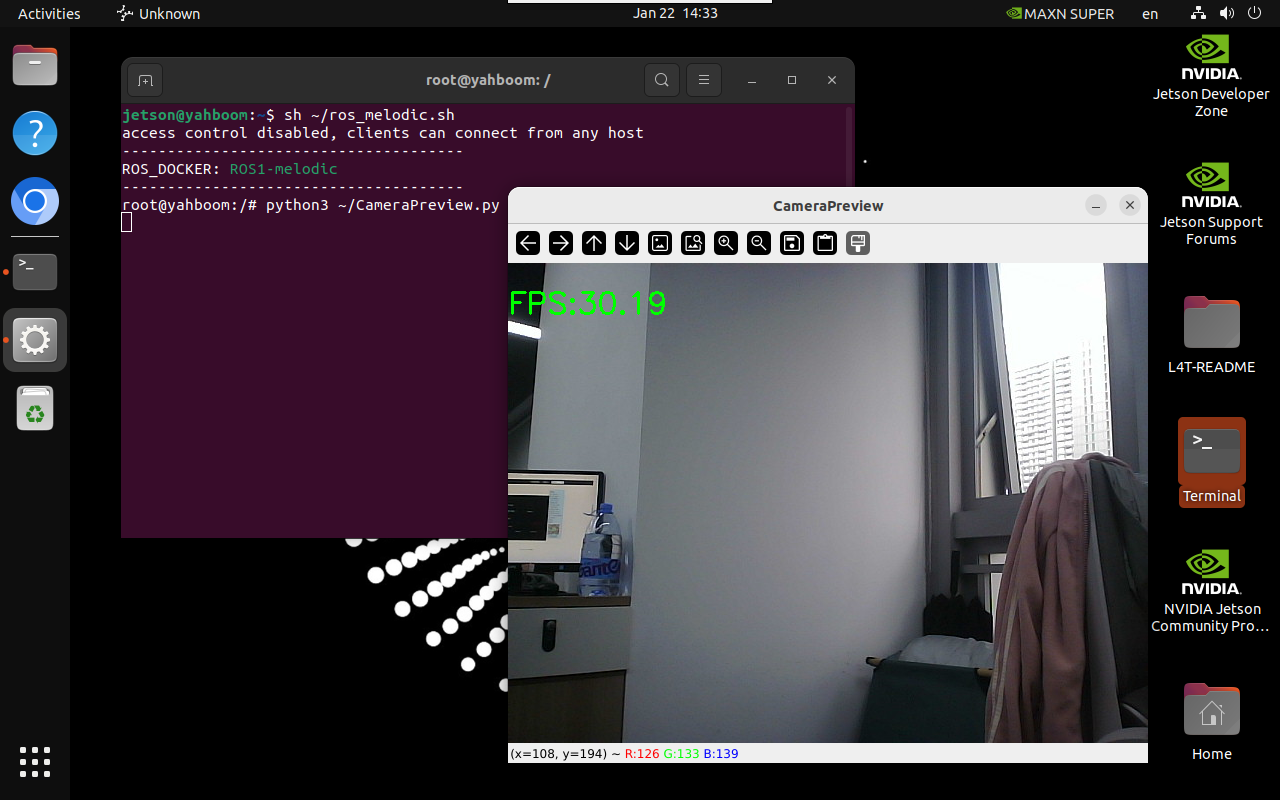
Task: Select the Home folder on the desktop
Action: [1211, 720]
